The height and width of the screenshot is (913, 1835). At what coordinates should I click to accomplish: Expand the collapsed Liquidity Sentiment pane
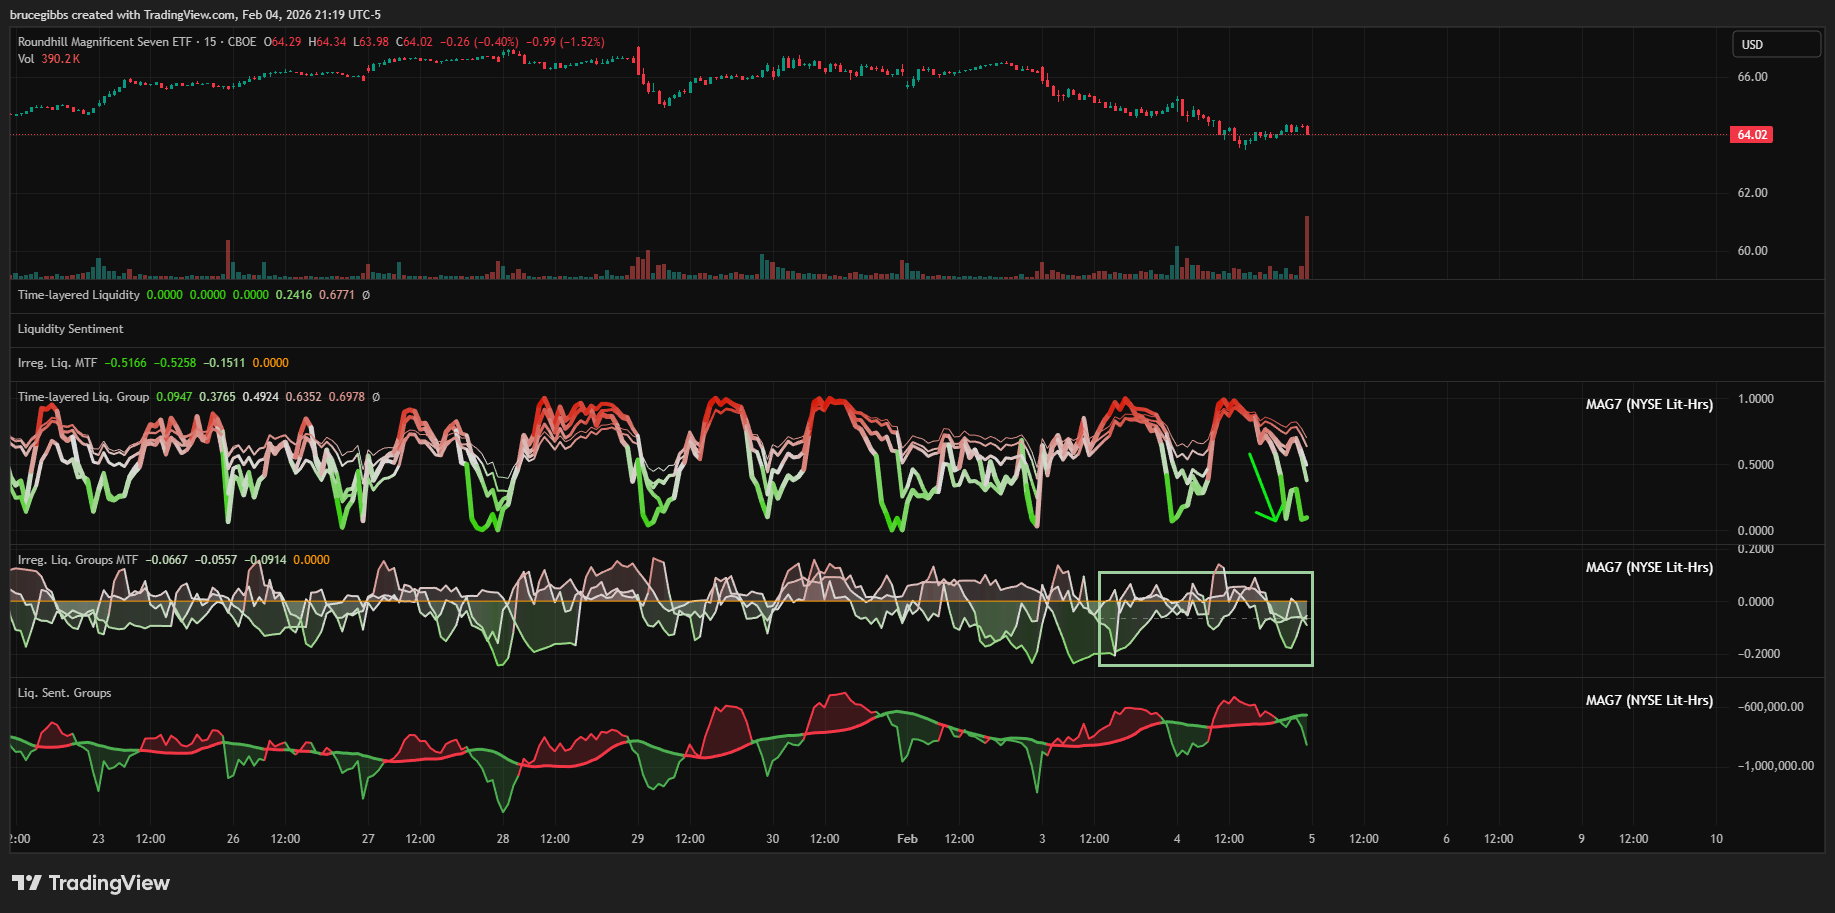click(x=70, y=329)
